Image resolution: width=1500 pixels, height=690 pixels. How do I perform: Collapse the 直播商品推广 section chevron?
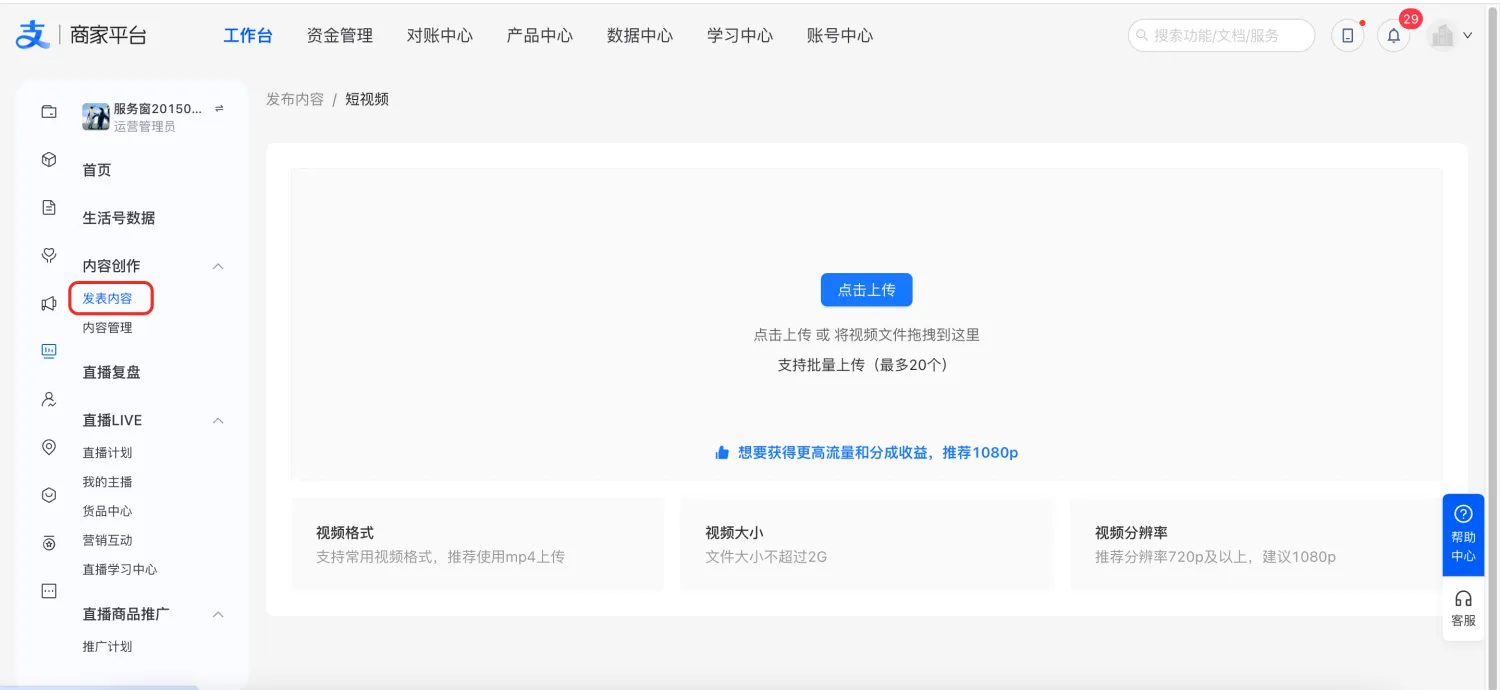pyautogui.click(x=218, y=614)
